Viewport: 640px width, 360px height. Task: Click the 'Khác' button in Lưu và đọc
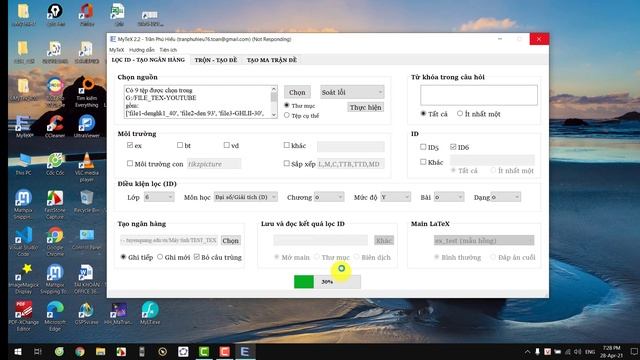[384, 240]
